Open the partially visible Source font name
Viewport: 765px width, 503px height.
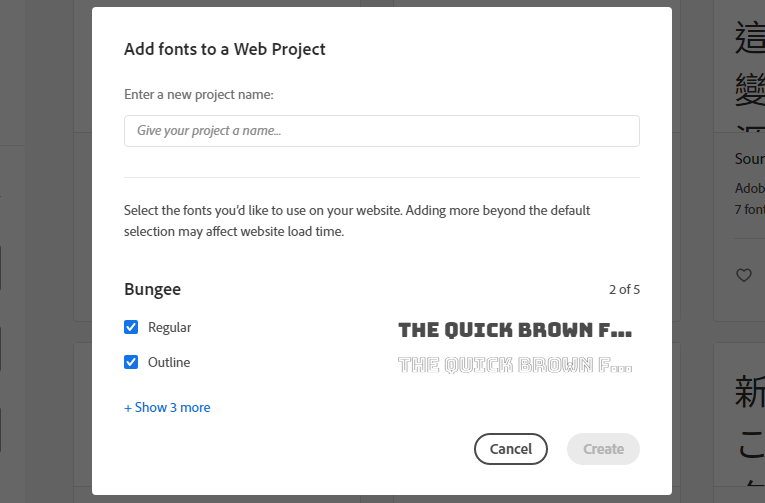(750, 159)
